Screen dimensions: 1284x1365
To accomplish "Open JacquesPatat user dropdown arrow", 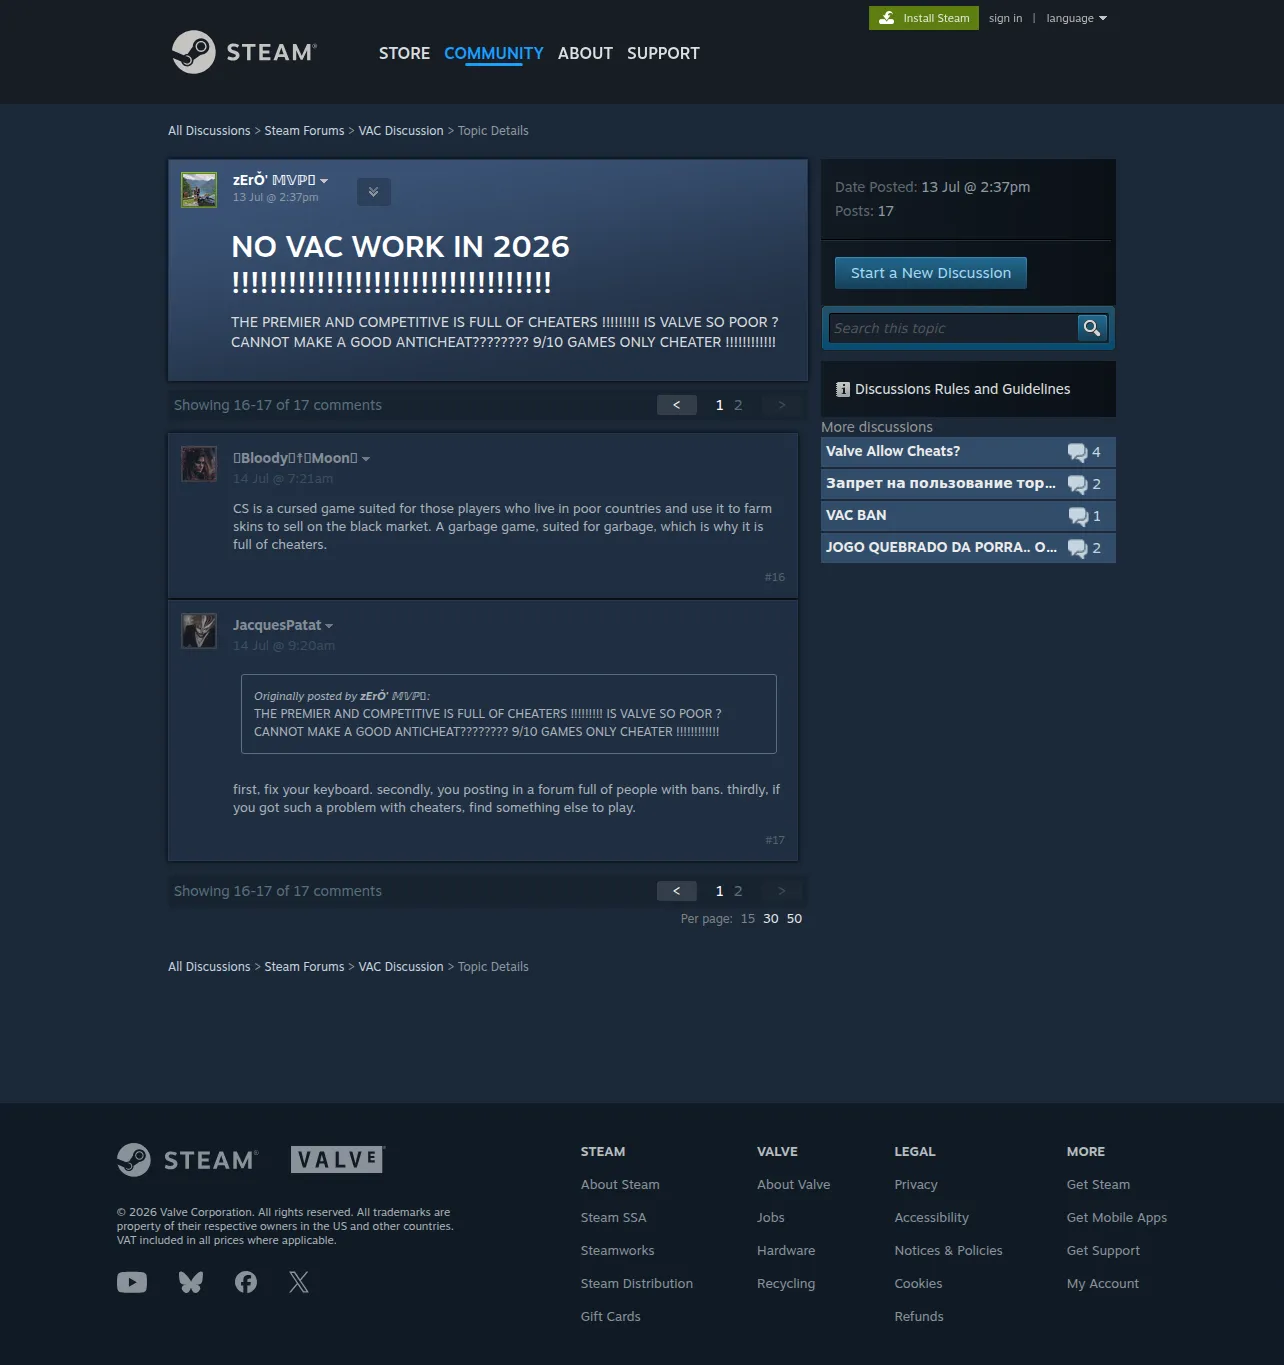I will [329, 626].
